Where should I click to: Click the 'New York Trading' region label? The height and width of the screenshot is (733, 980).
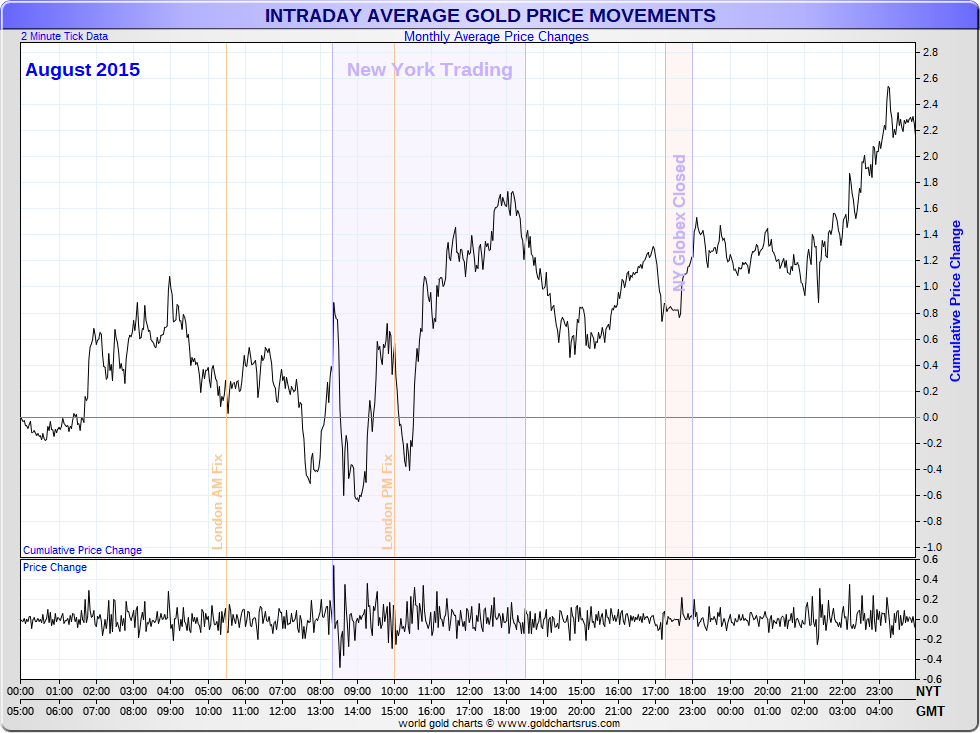point(430,69)
